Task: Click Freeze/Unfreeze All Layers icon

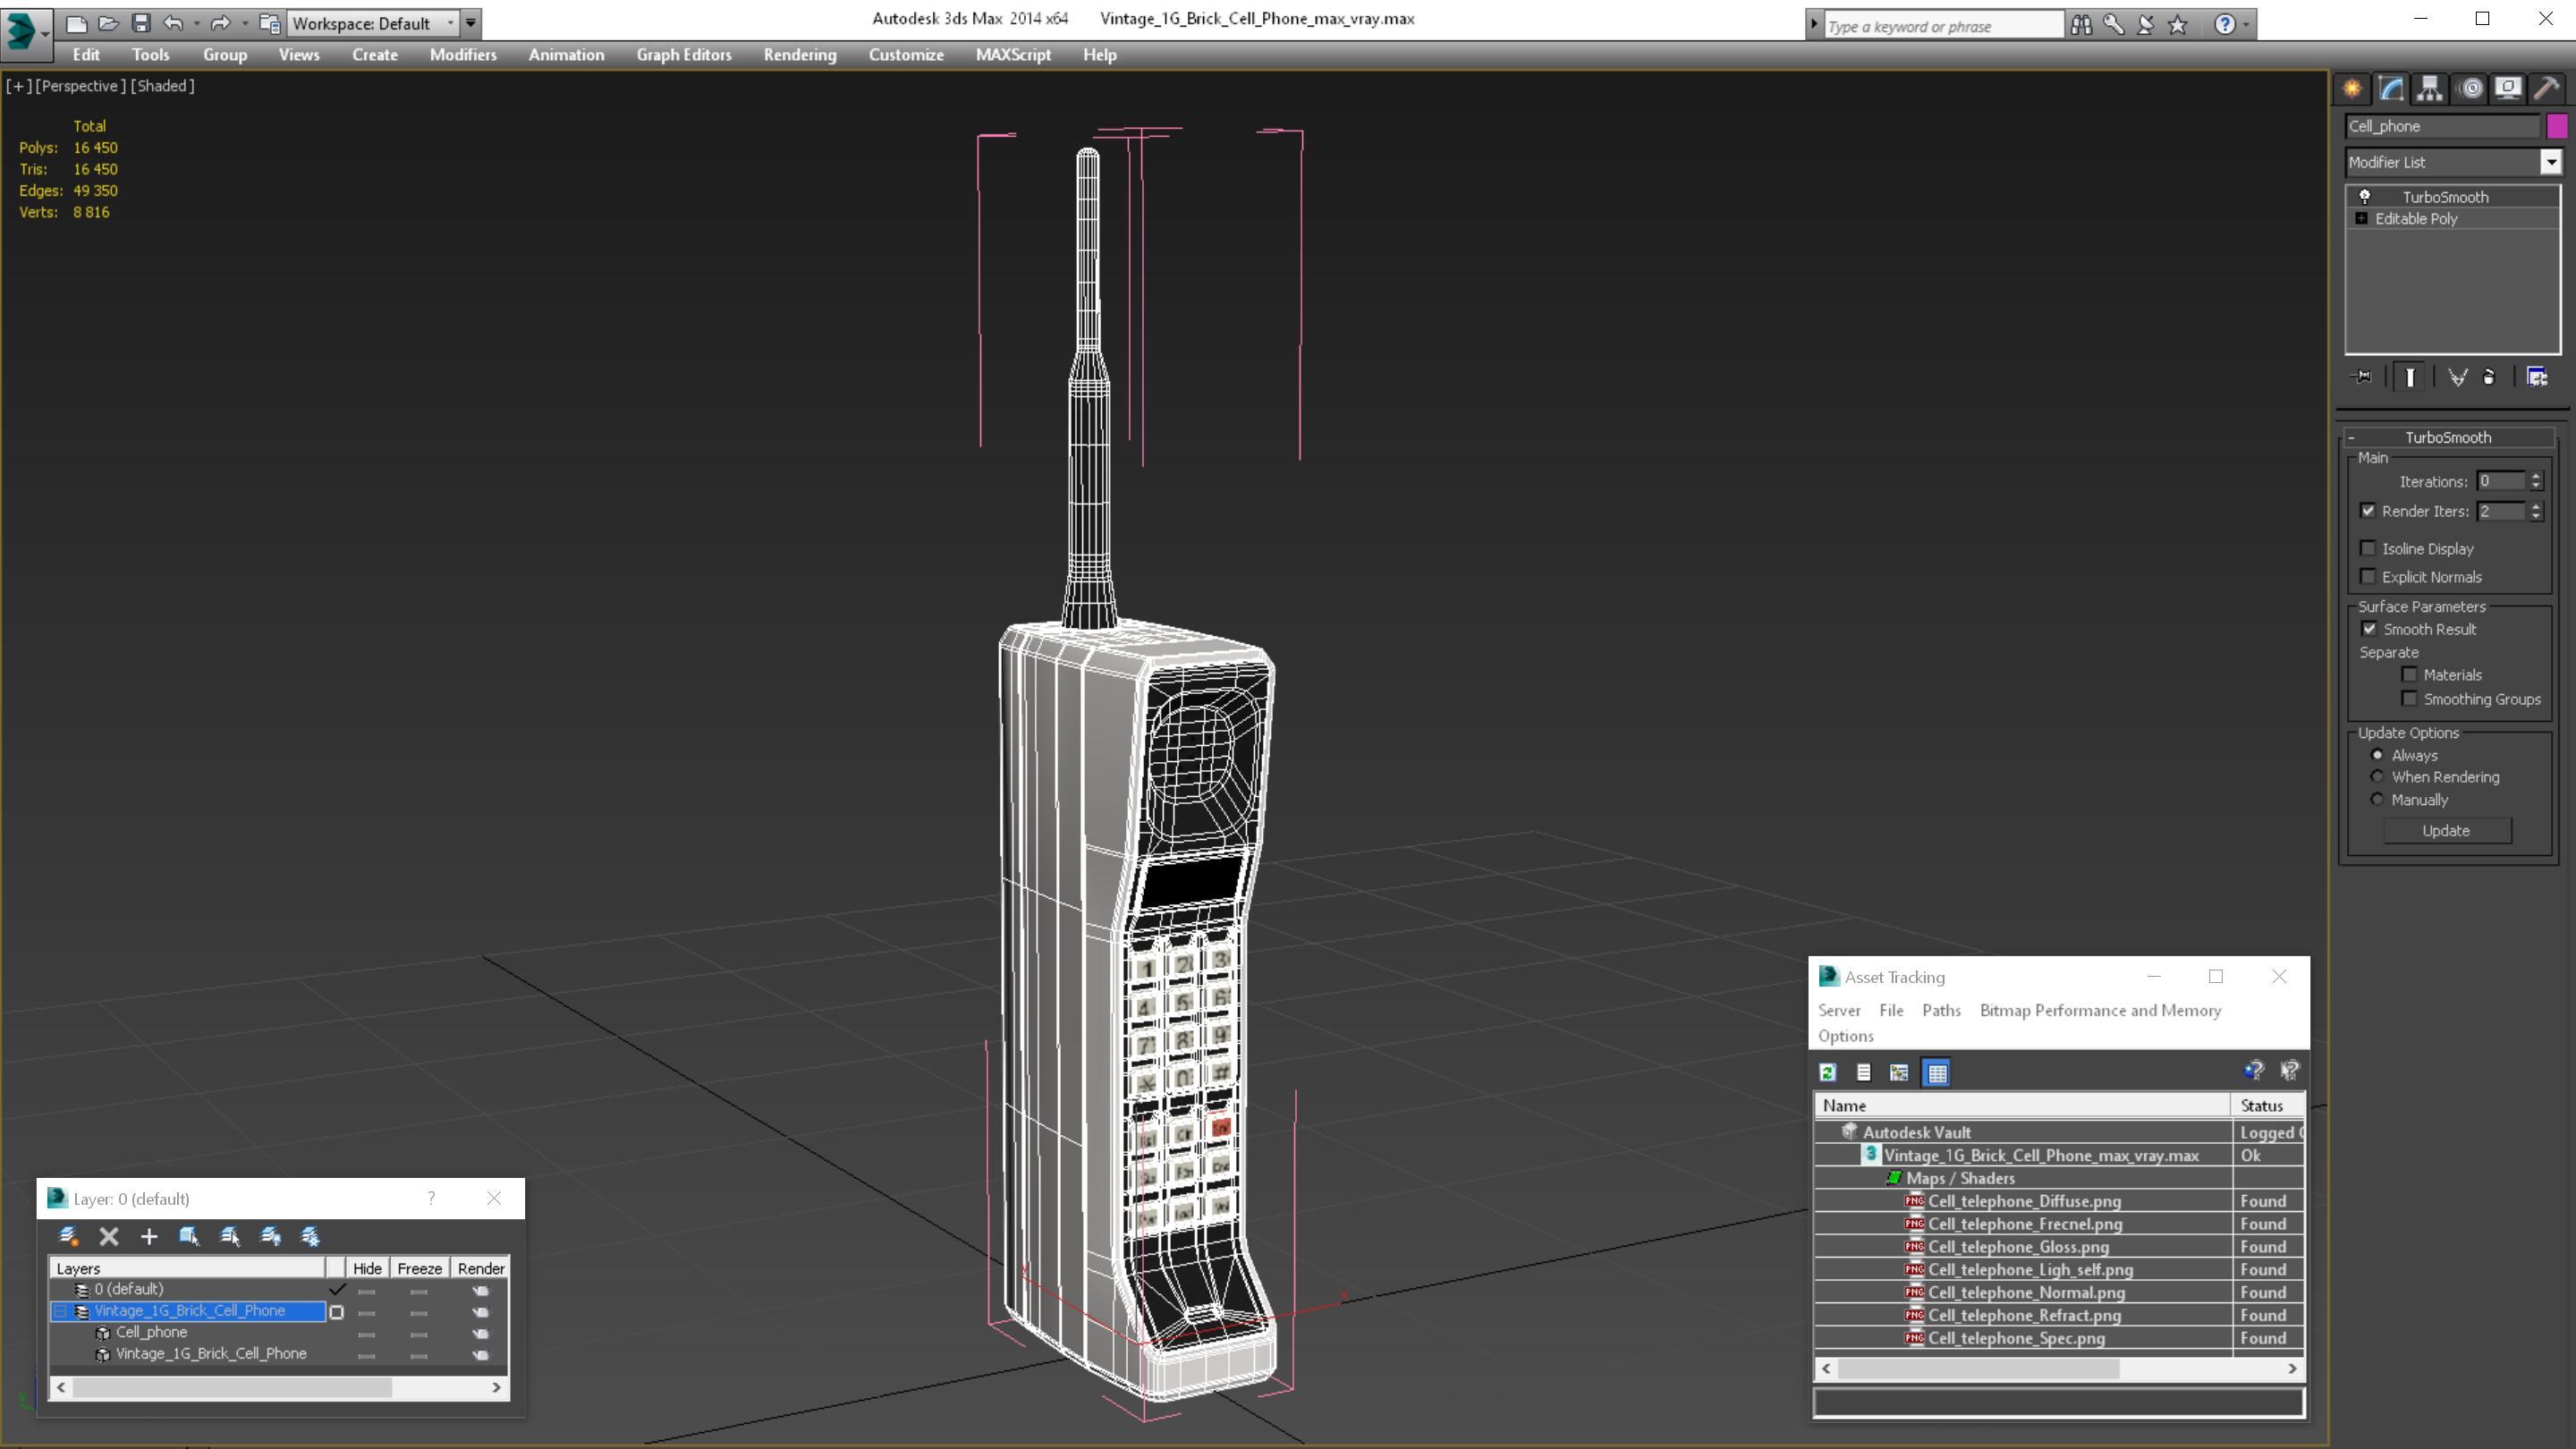Action: 311,1237
